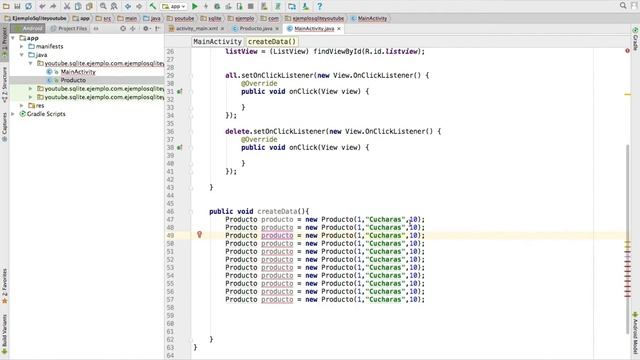Select the MainActivity.java editor tab

click(314, 29)
